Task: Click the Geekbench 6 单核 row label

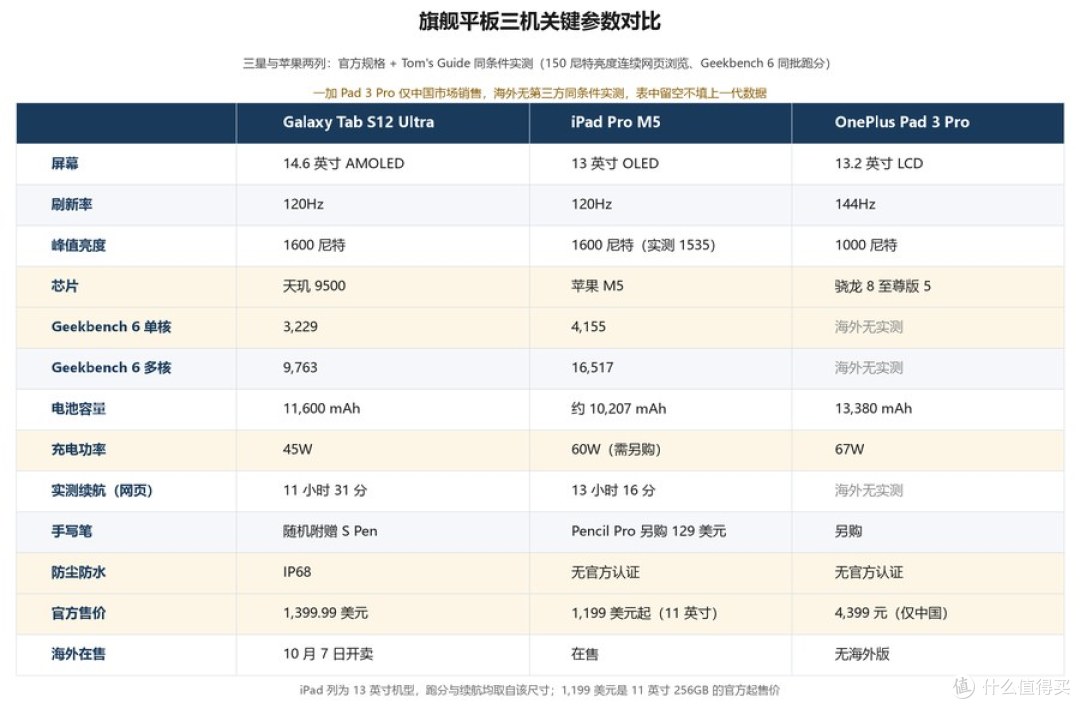Action: 111,327
